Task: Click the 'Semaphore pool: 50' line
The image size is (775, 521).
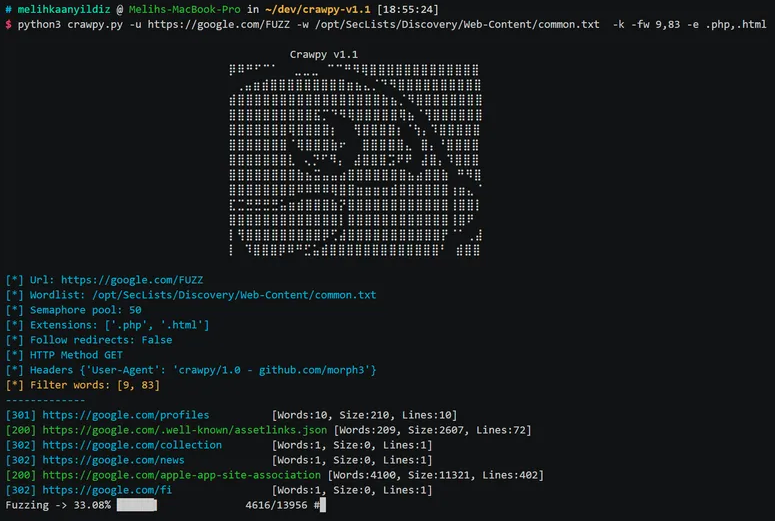Action: point(74,310)
